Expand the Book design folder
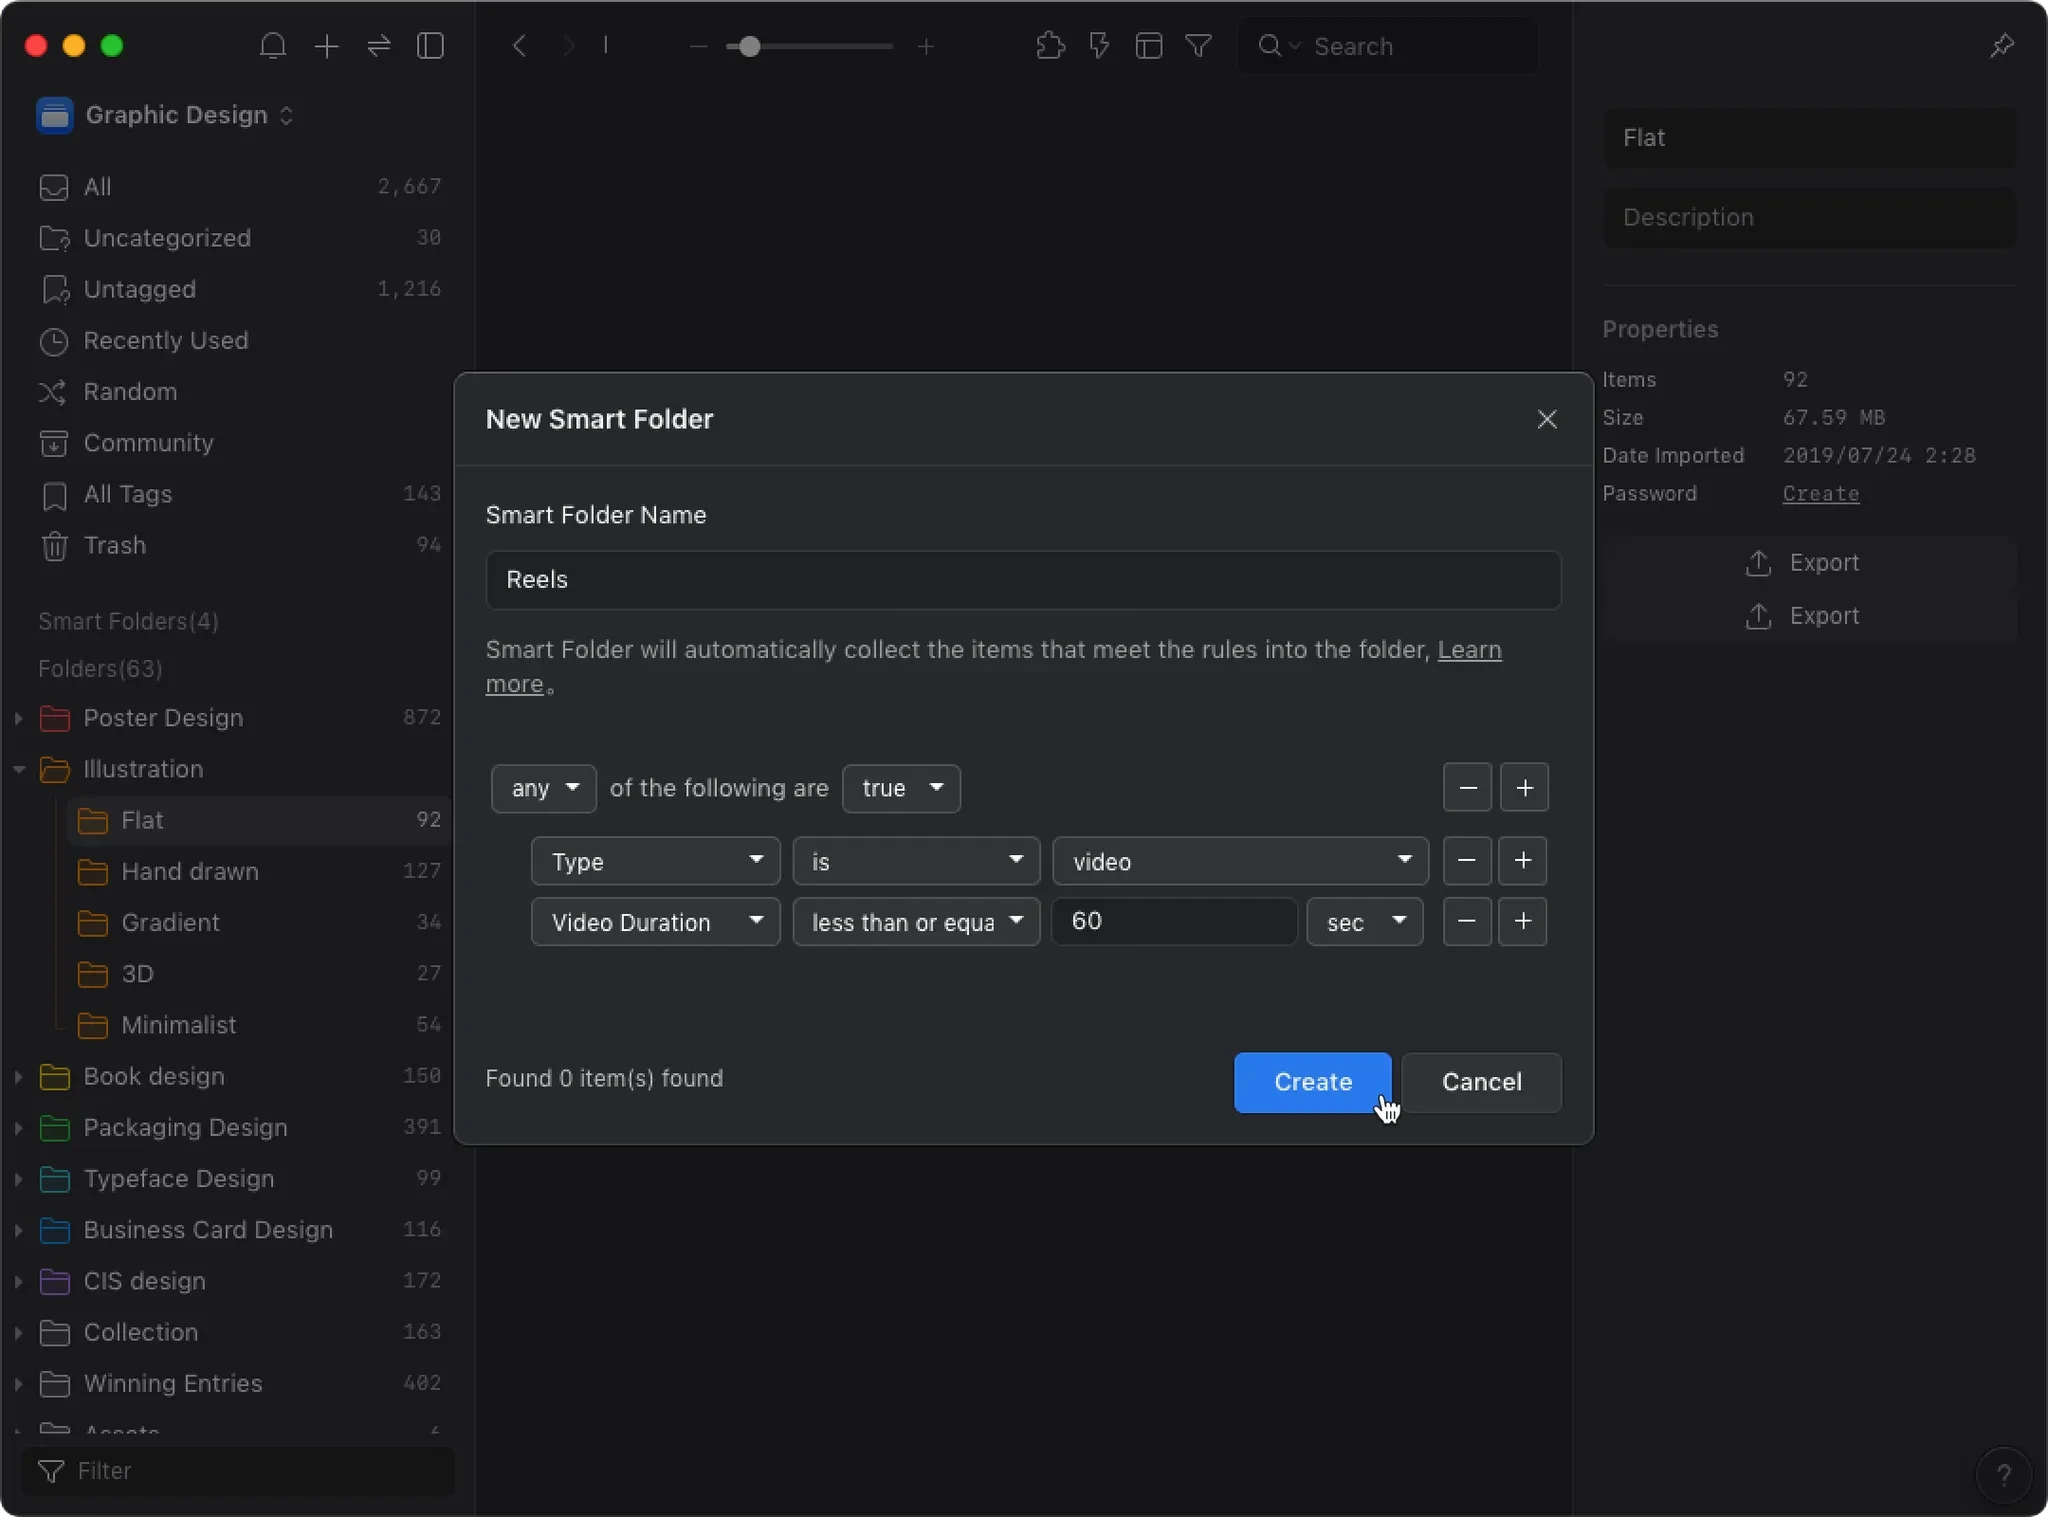Image resolution: width=2048 pixels, height=1517 pixels. [x=18, y=1076]
